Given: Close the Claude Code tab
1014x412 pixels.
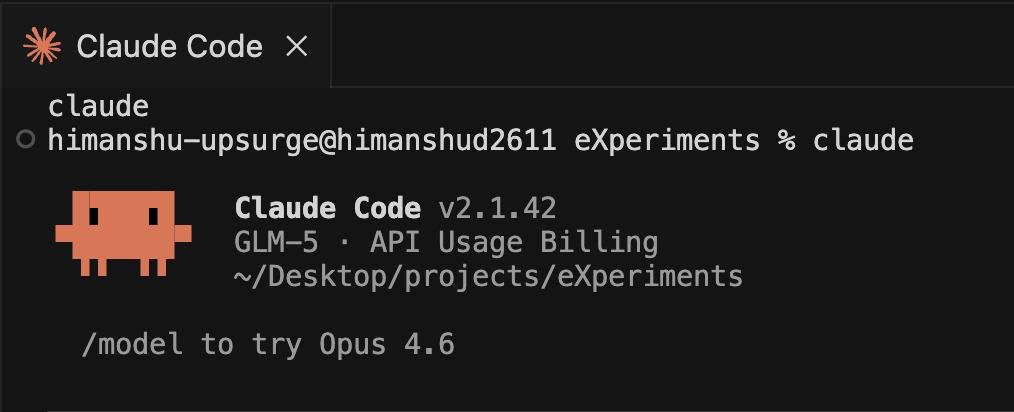Looking at the screenshot, I should coord(296,45).
